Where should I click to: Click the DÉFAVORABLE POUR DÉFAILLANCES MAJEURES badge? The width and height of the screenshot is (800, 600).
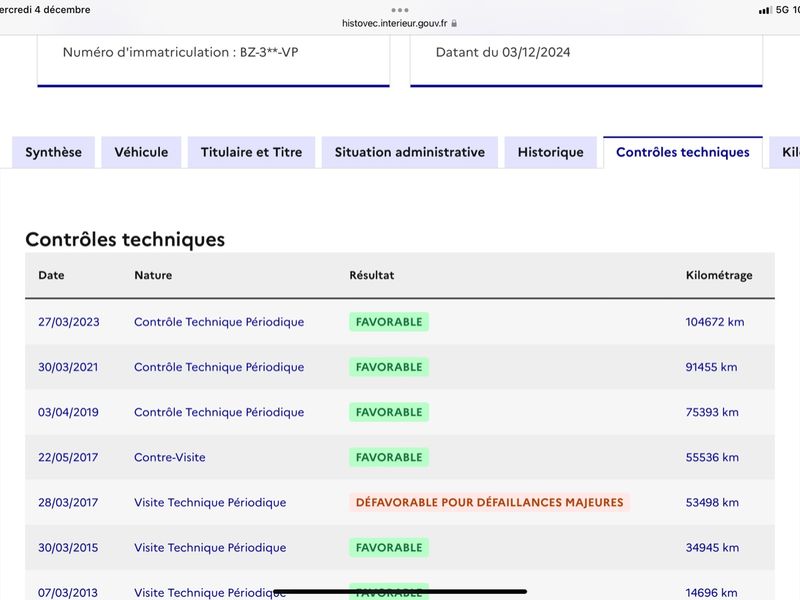pos(489,503)
